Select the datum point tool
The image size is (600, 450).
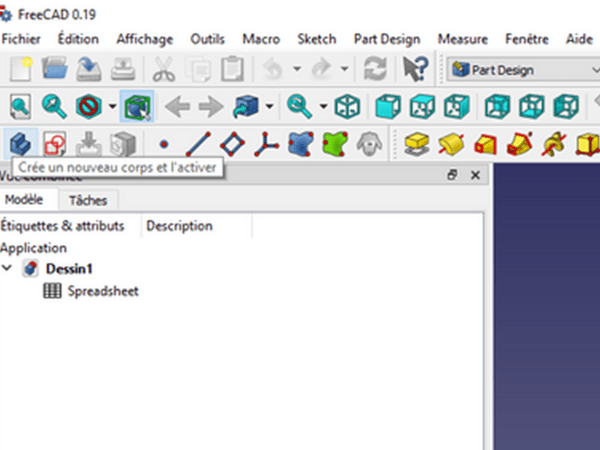pos(164,143)
